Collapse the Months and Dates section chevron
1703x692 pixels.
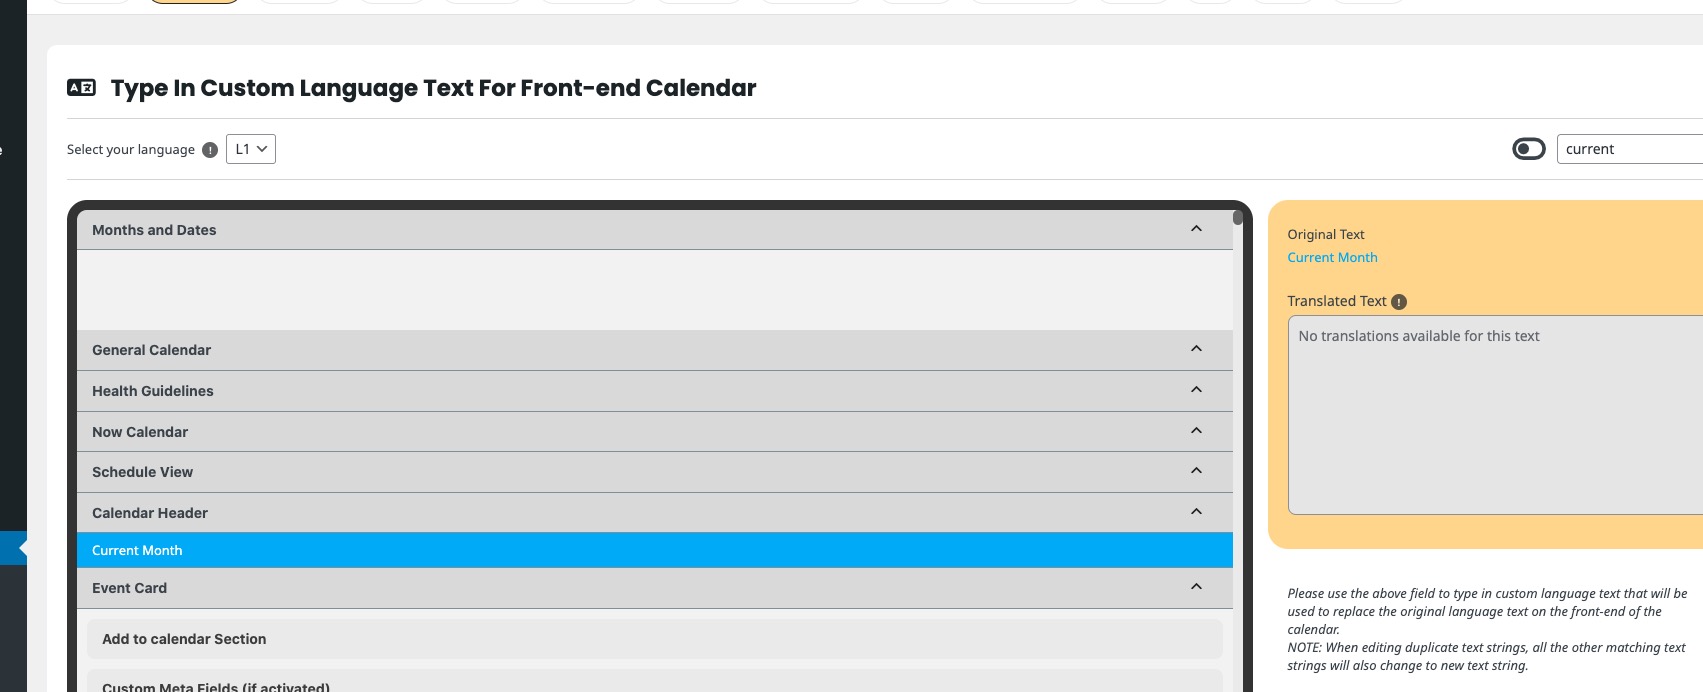click(1196, 229)
